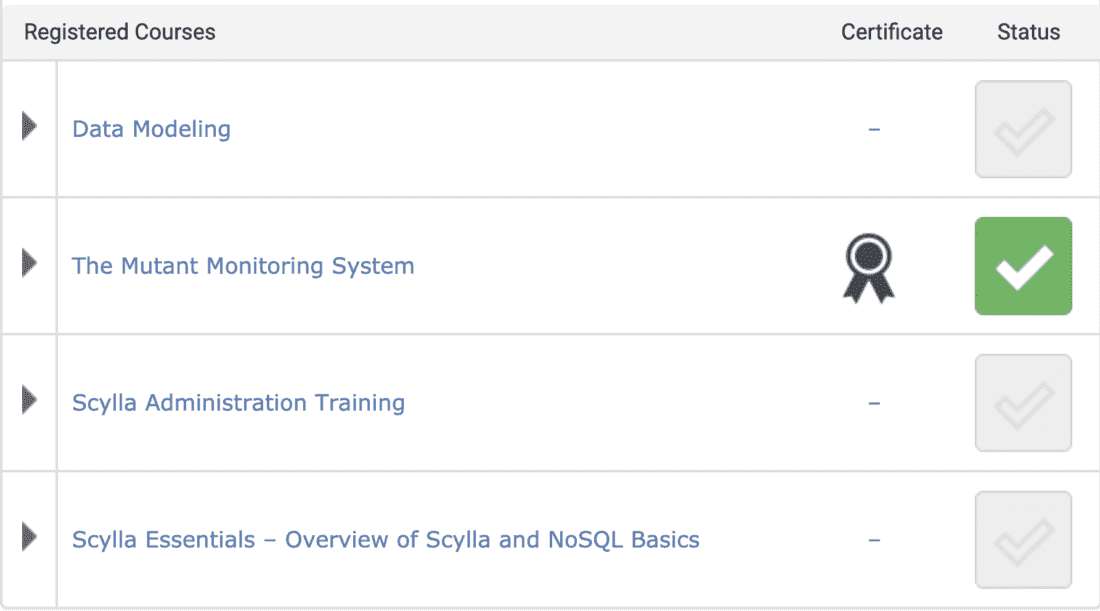Image resolution: width=1100 pixels, height=611 pixels.
Task: Open the Data Modeling course link
Action: 151,129
